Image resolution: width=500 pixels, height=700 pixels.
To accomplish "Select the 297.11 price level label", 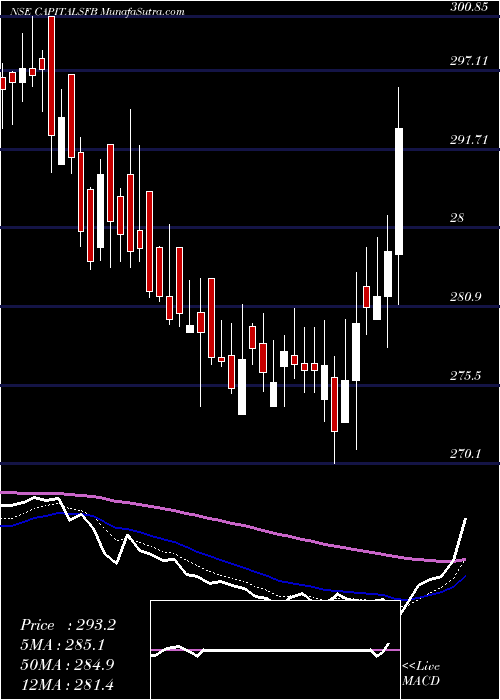I will [x=468, y=61].
